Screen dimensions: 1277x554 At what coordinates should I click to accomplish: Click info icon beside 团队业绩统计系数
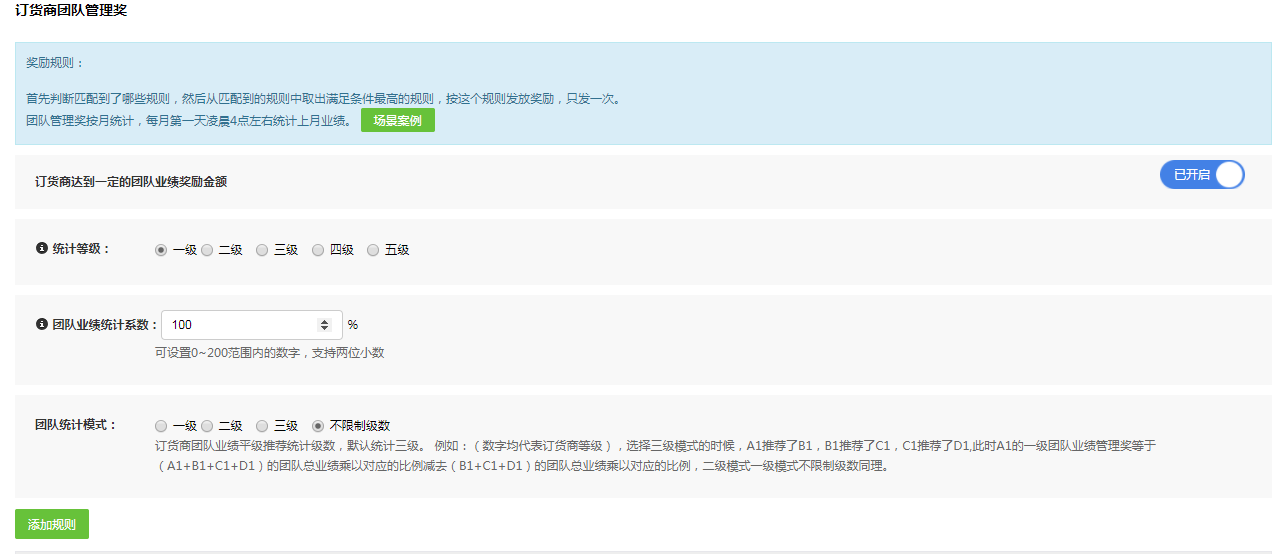(42, 324)
